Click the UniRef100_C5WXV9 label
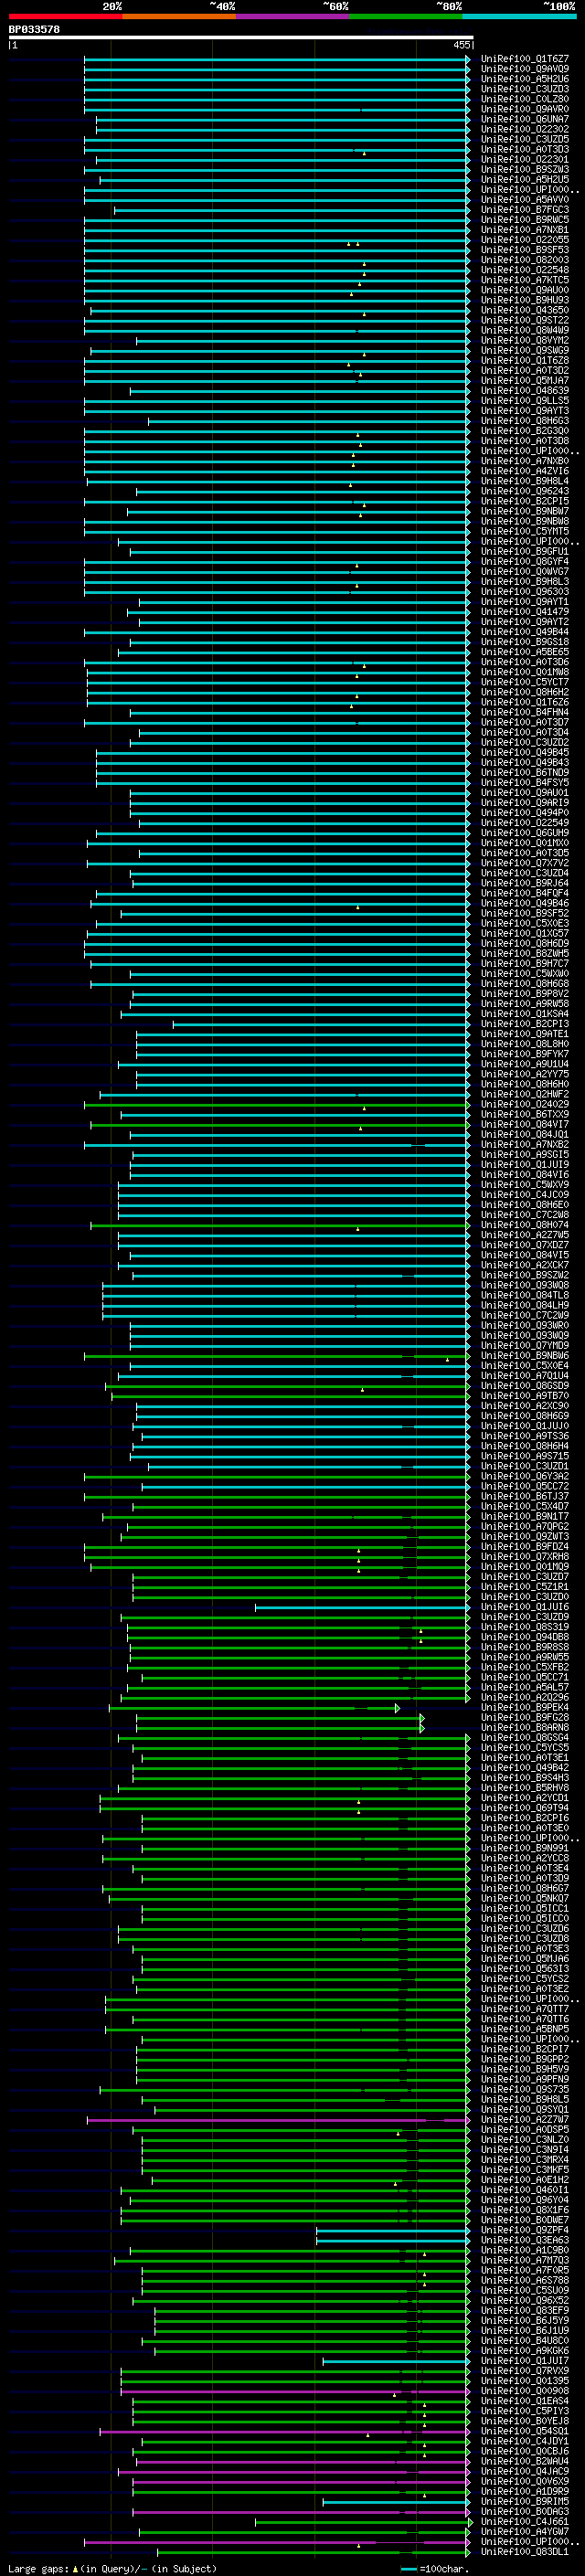The height and width of the screenshot is (2576, 585). 525,1185
